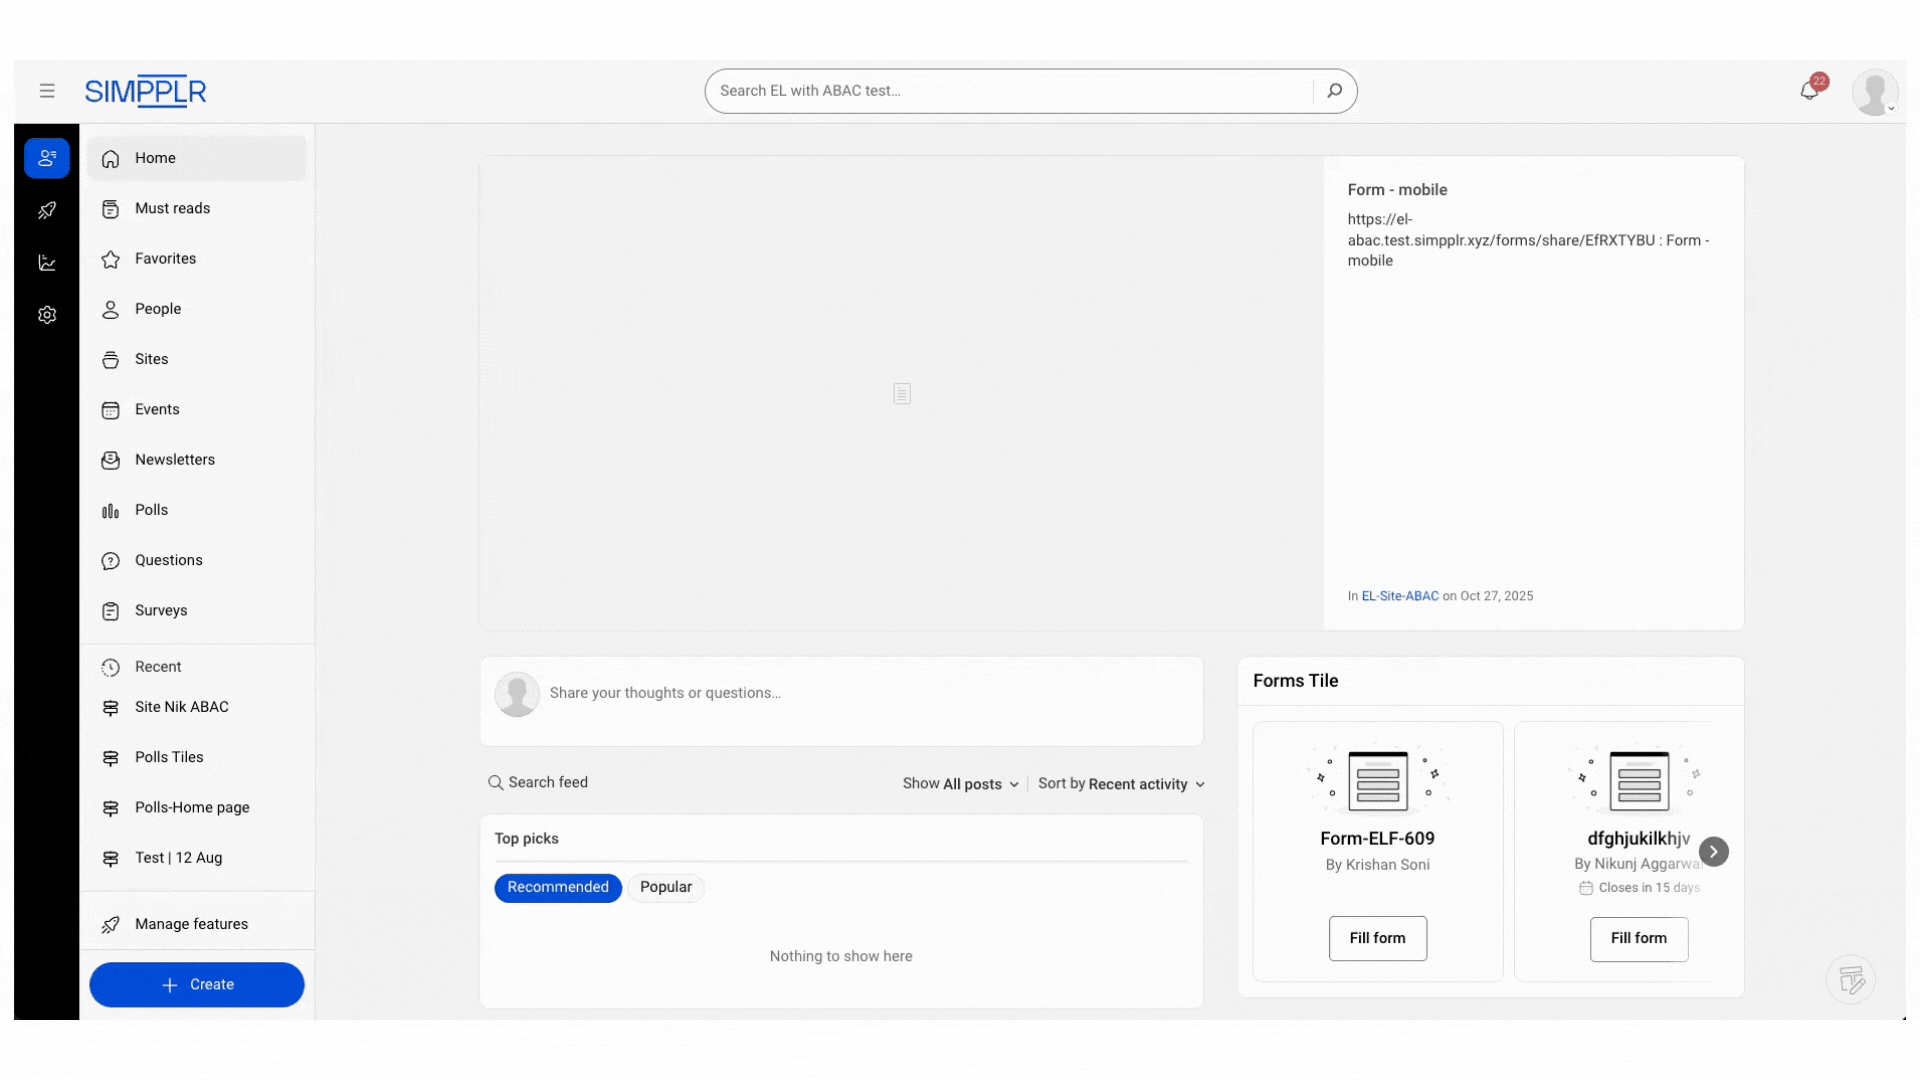Open the settings gear in black sidebar
The width and height of the screenshot is (1920, 1080).
pos(47,315)
